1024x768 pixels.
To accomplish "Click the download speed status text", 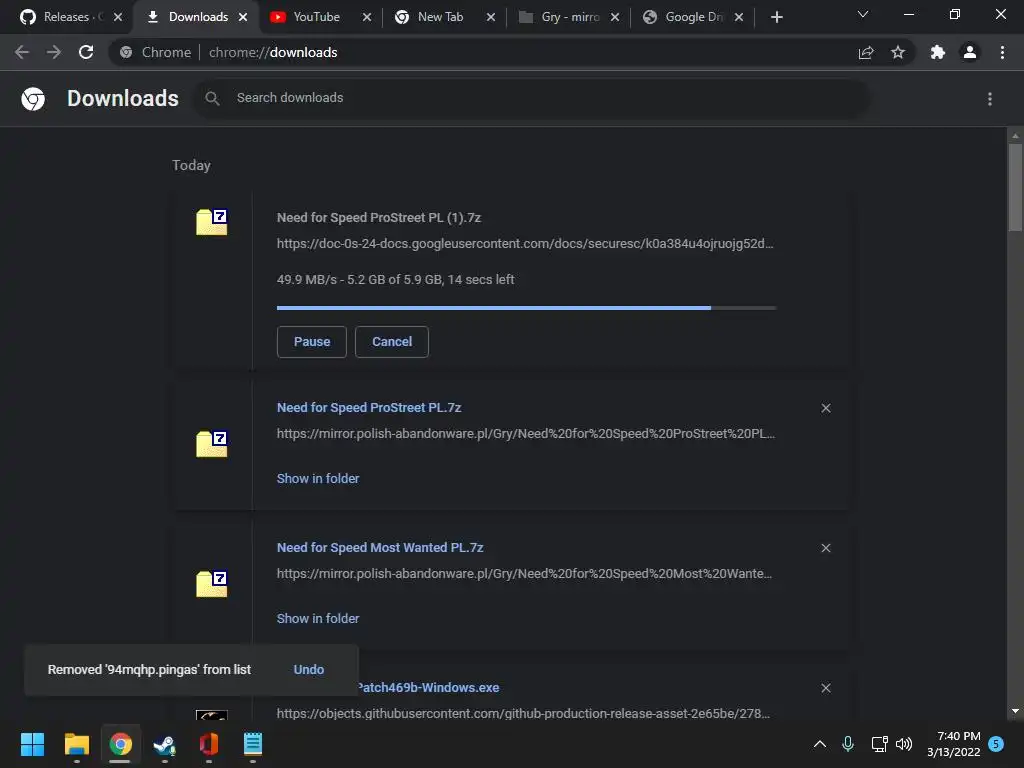I will 395,280.
